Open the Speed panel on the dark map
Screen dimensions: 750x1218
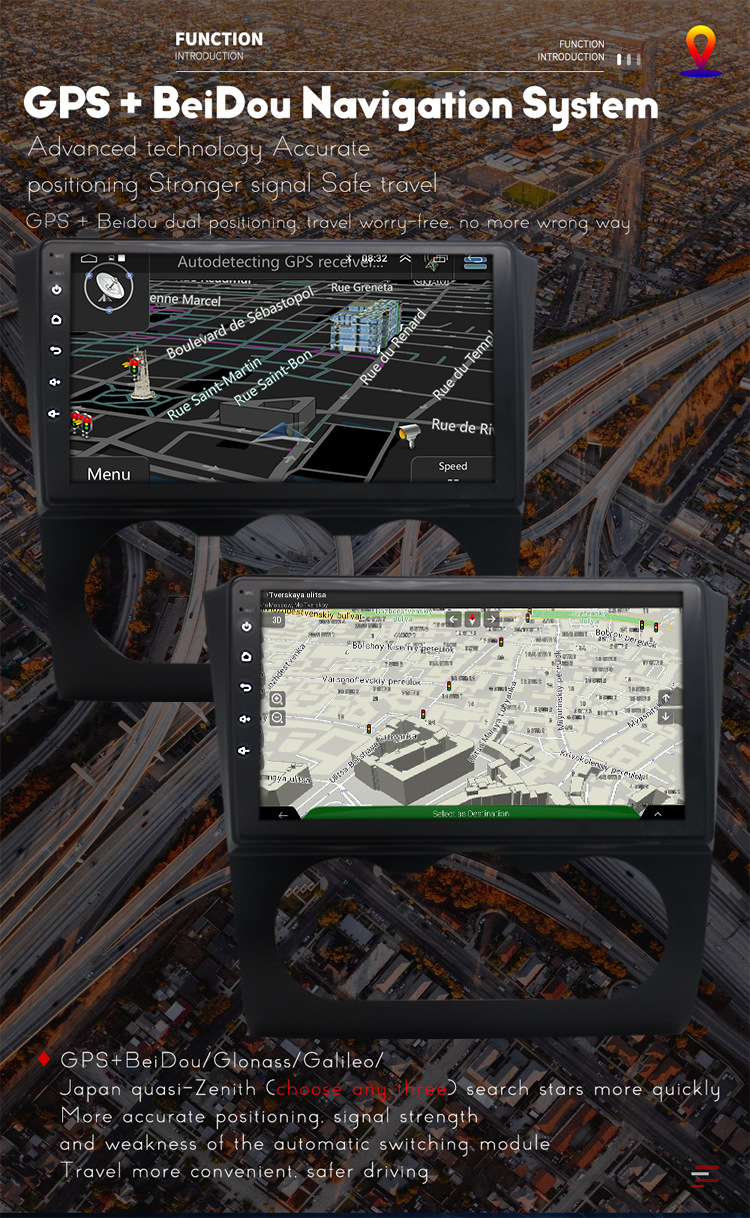453,468
